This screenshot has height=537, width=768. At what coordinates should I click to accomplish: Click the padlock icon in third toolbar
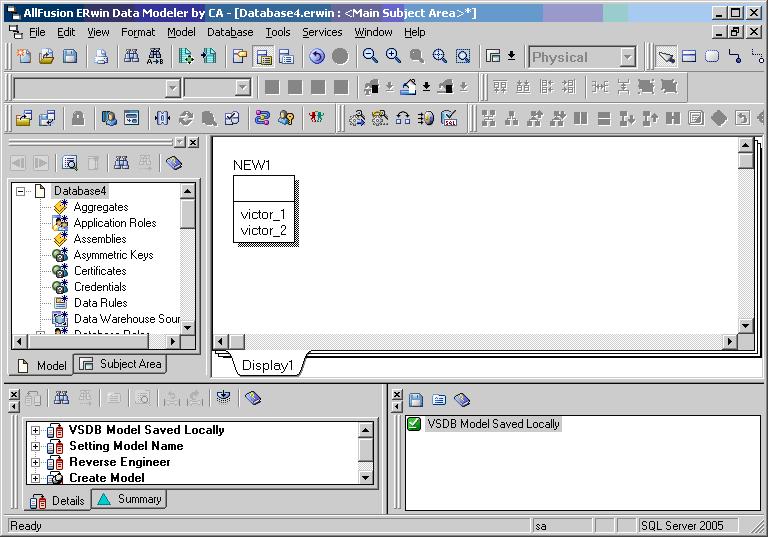click(x=78, y=118)
